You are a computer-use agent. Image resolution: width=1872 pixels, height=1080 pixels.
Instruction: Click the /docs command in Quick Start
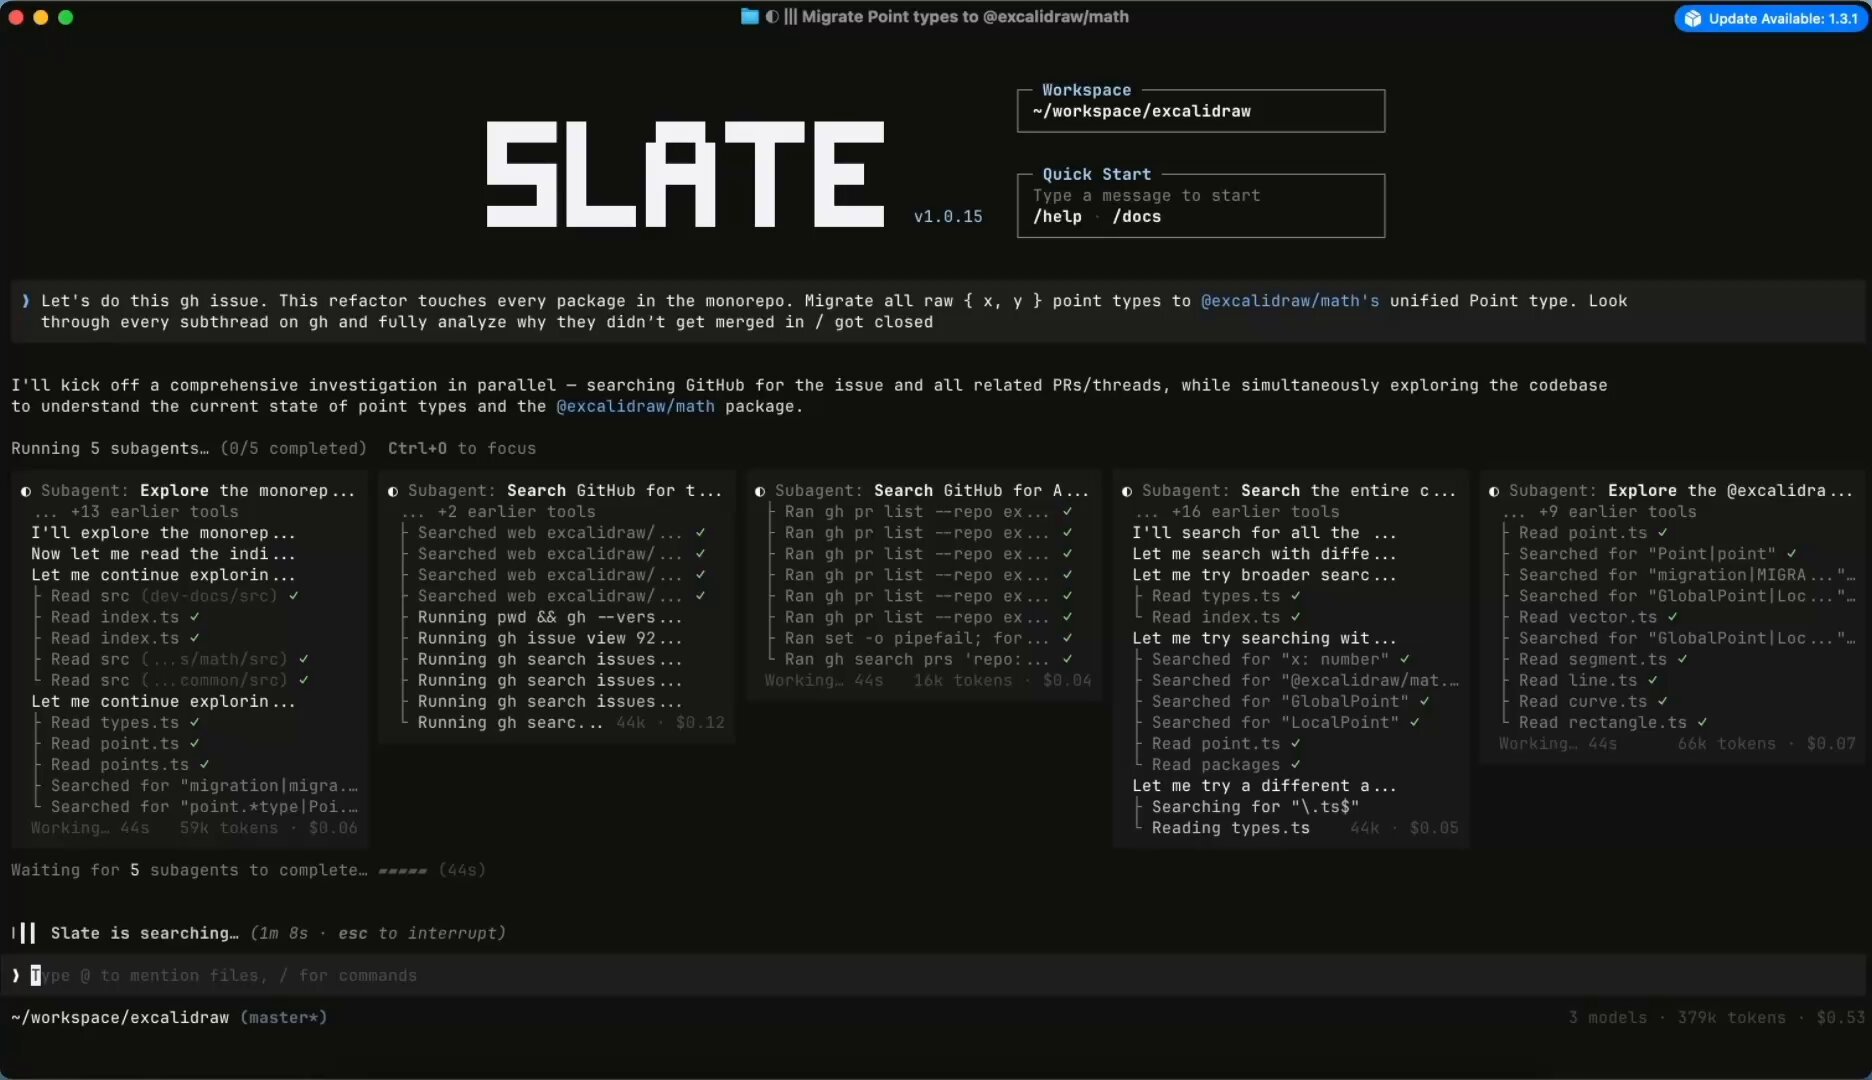click(x=1136, y=217)
